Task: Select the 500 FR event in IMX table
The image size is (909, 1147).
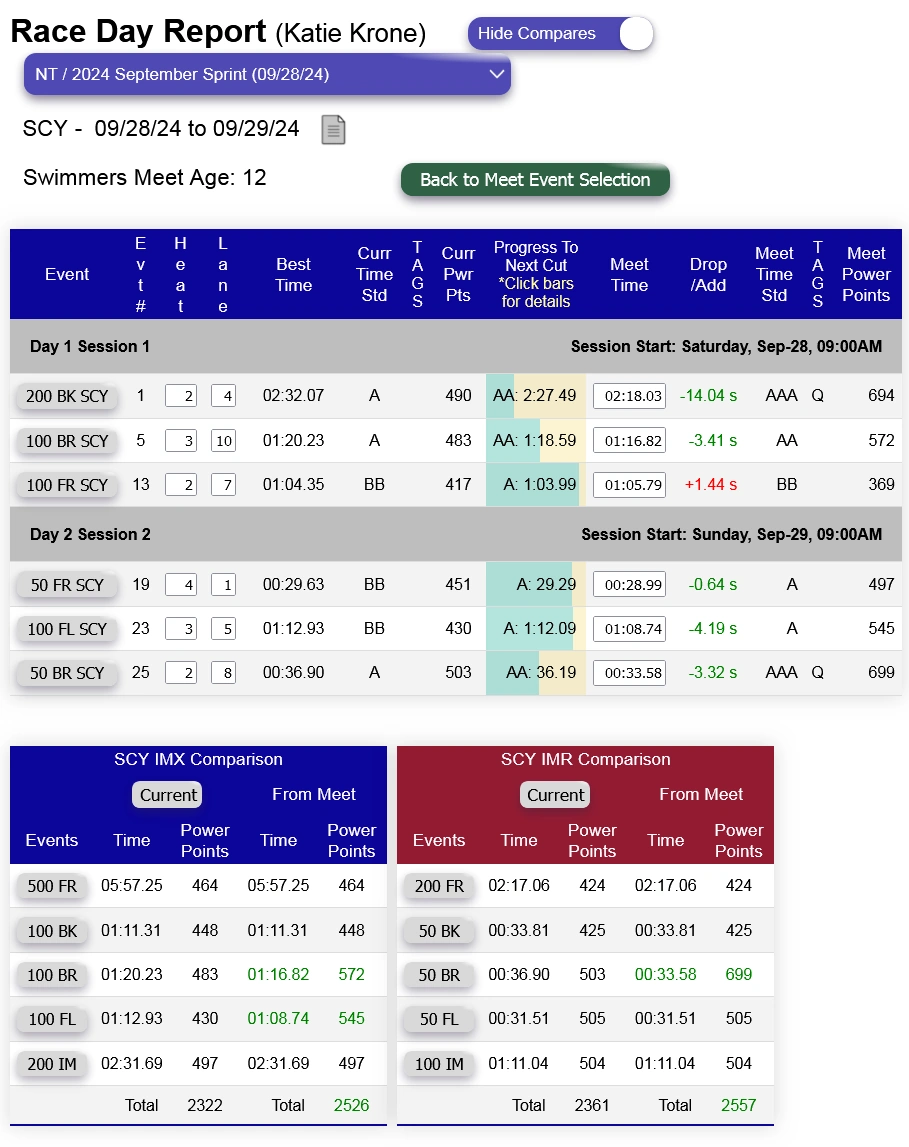Action: click(52, 886)
